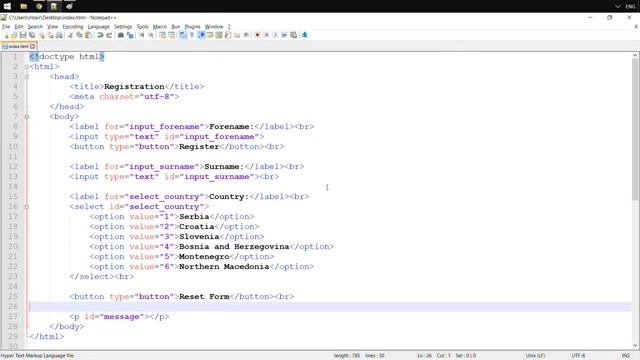
Task: Expand hidden system tray icons chevron
Action: pyautogui.click(x=618, y=6)
